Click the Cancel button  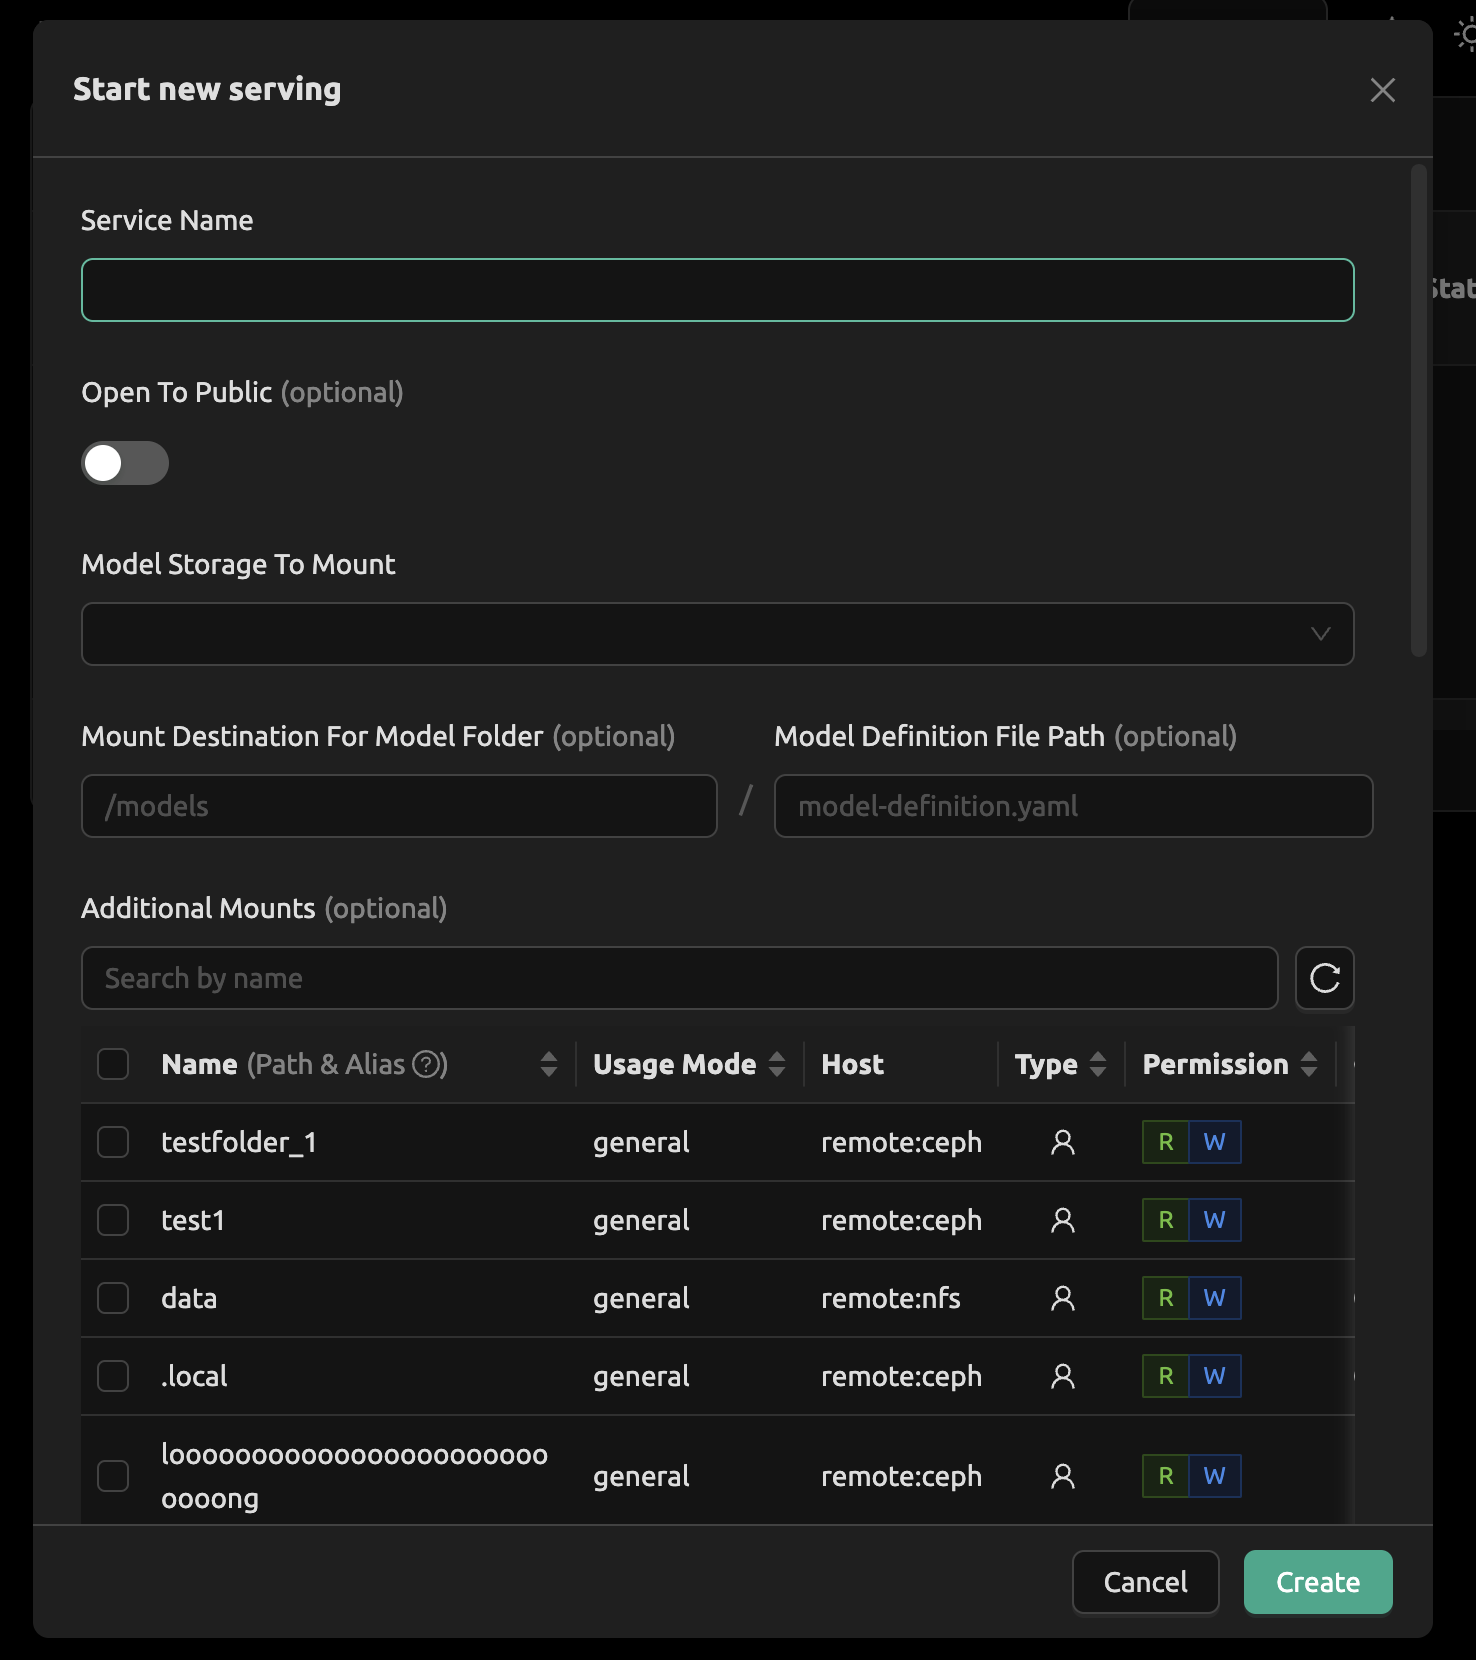pyautogui.click(x=1146, y=1582)
